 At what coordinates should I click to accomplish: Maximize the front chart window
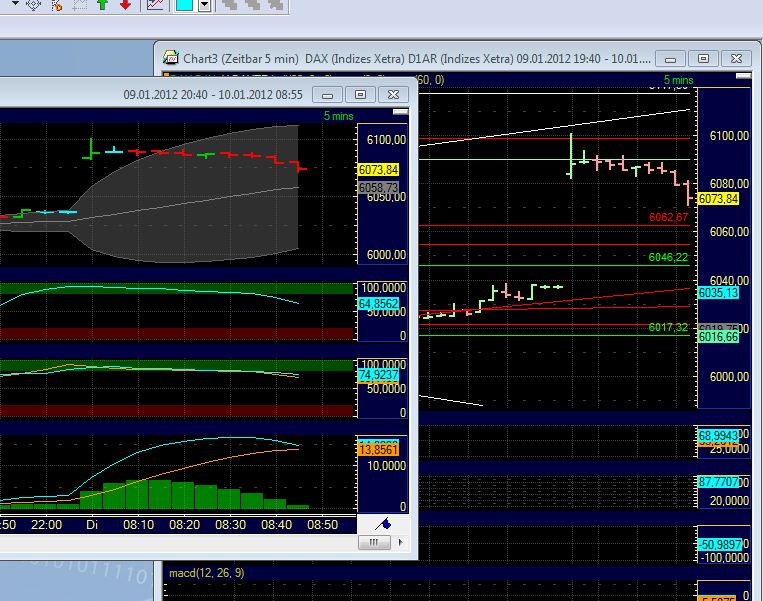[361, 94]
